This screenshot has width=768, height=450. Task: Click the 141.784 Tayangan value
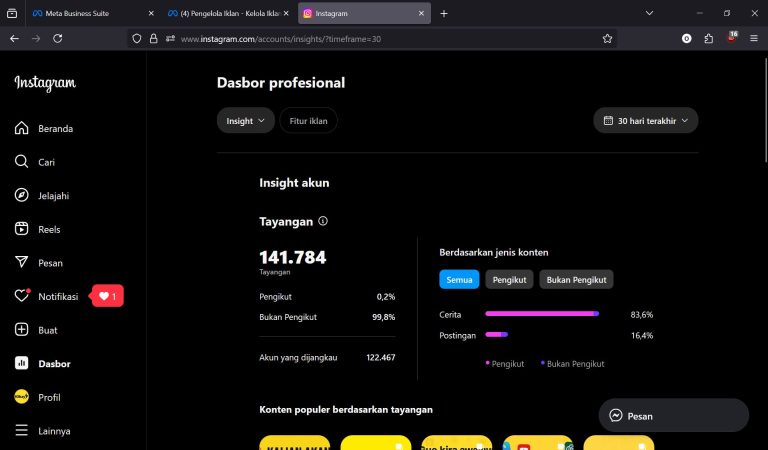click(292, 257)
